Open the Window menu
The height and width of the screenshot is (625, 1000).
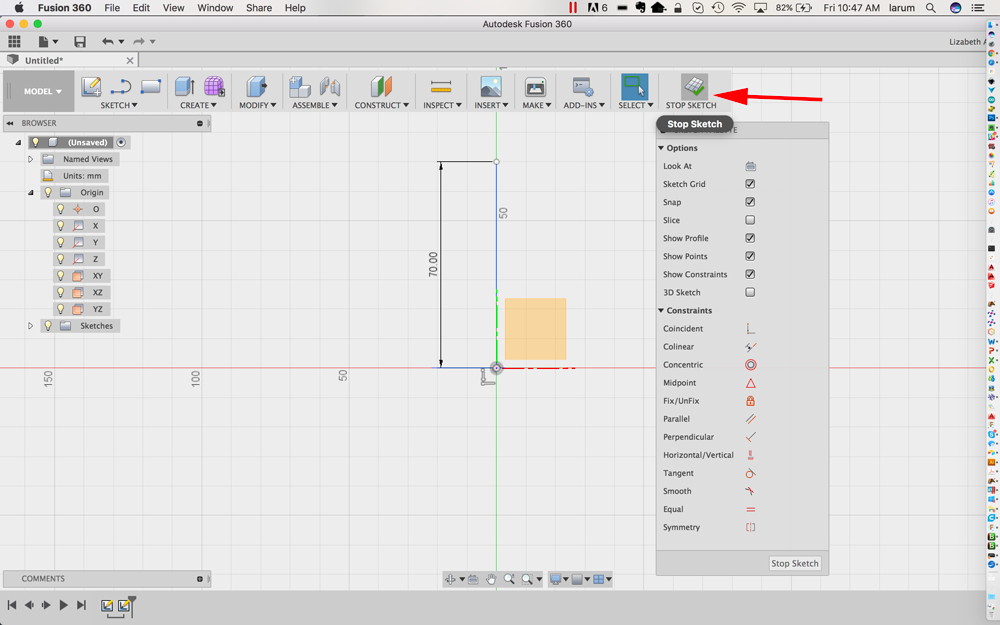(216, 8)
